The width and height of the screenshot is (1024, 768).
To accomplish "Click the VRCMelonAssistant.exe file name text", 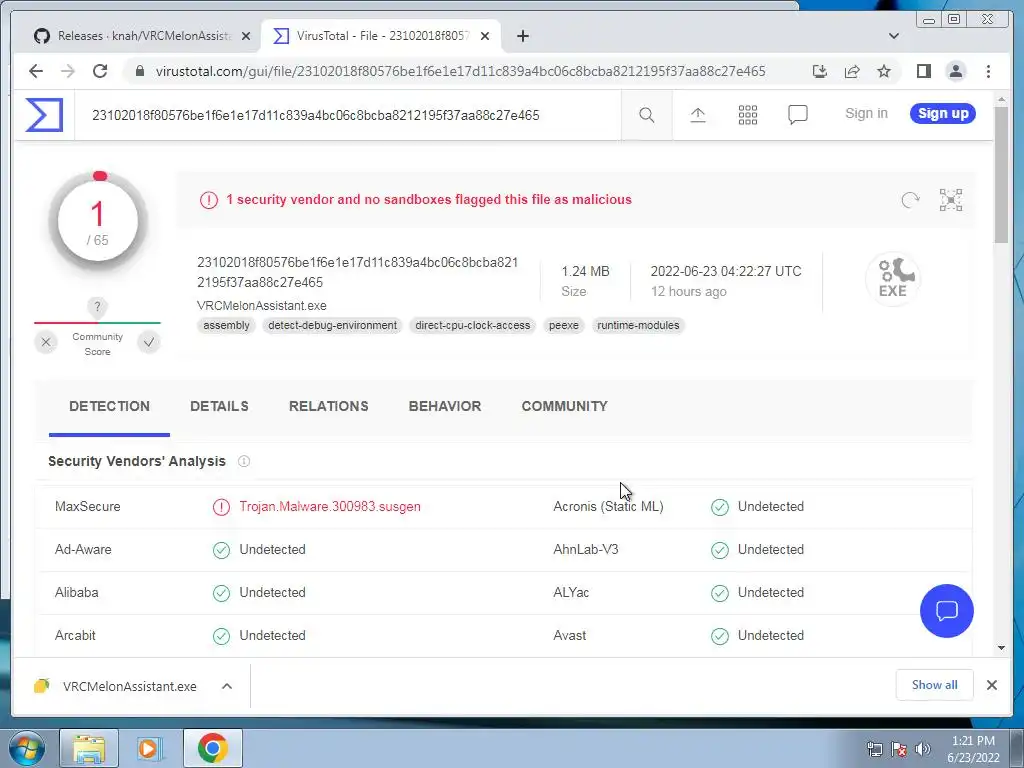I will [262, 306].
